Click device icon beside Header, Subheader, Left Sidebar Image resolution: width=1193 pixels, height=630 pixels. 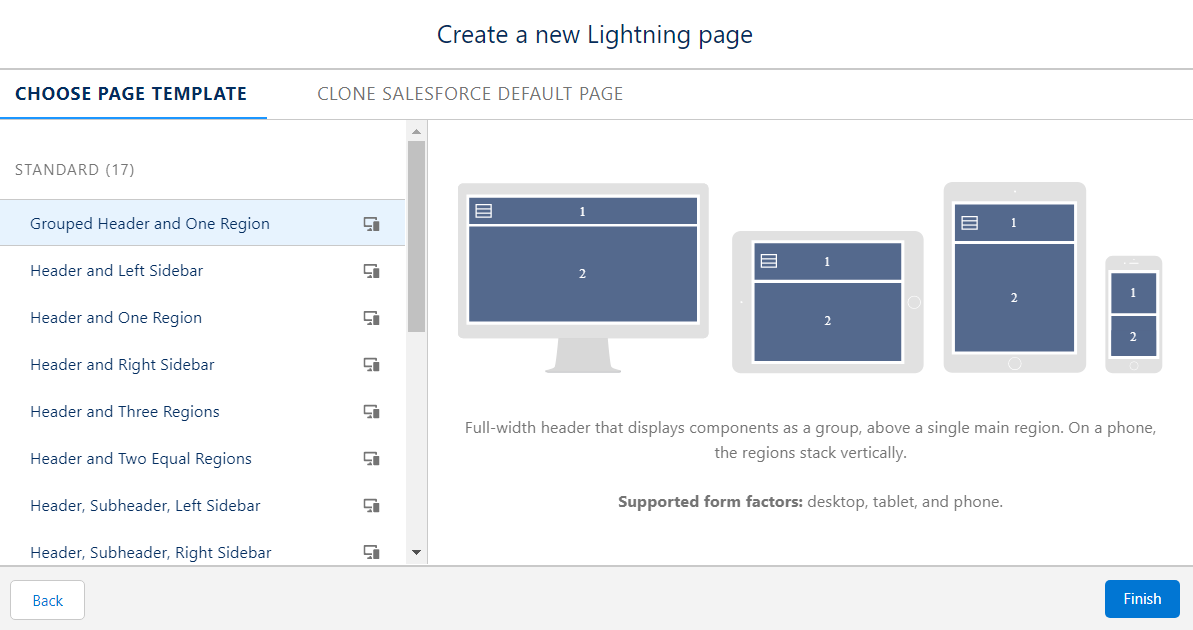click(371, 506)
